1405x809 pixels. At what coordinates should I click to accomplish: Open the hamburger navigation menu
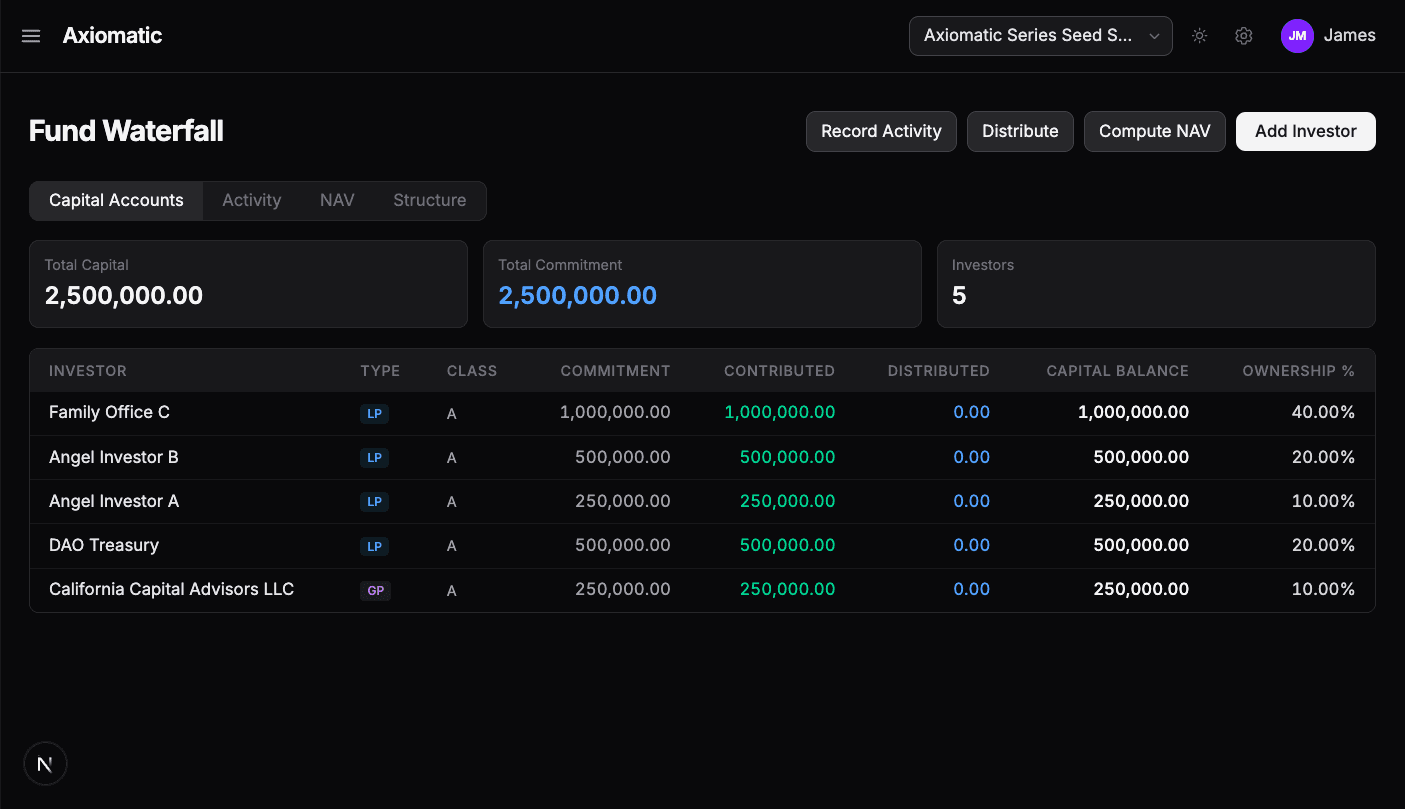coord(30,35)
